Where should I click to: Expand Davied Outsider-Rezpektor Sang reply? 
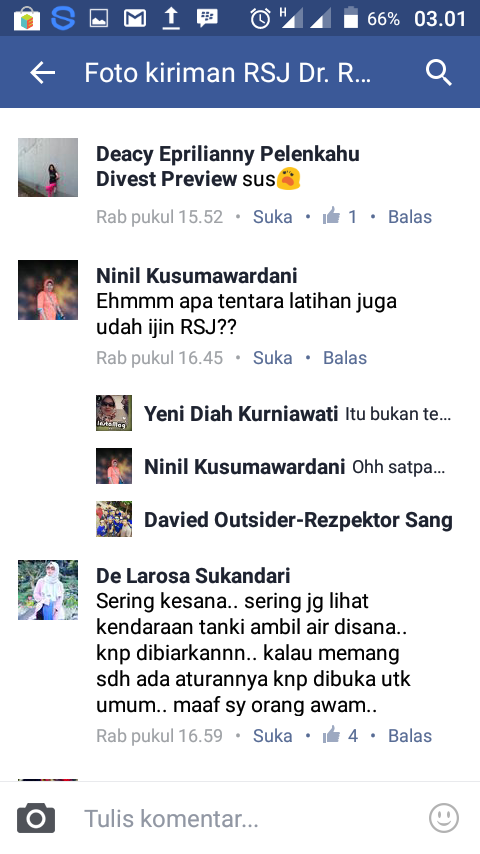298,520
